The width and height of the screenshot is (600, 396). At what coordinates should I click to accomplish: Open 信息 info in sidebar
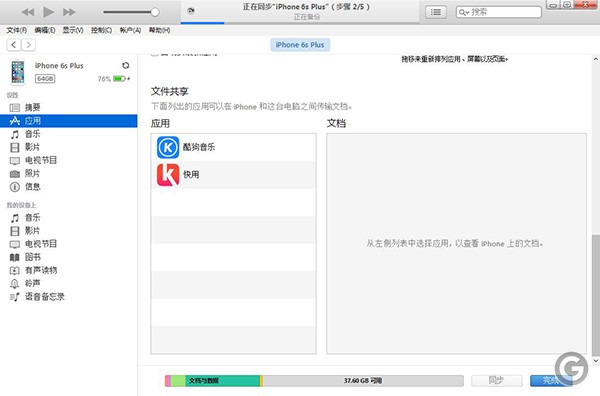[x=68, y=187]
